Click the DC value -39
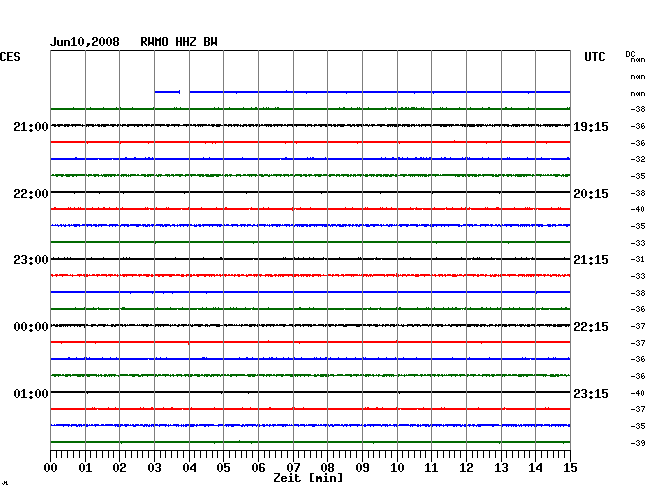 tap(638, 443)
